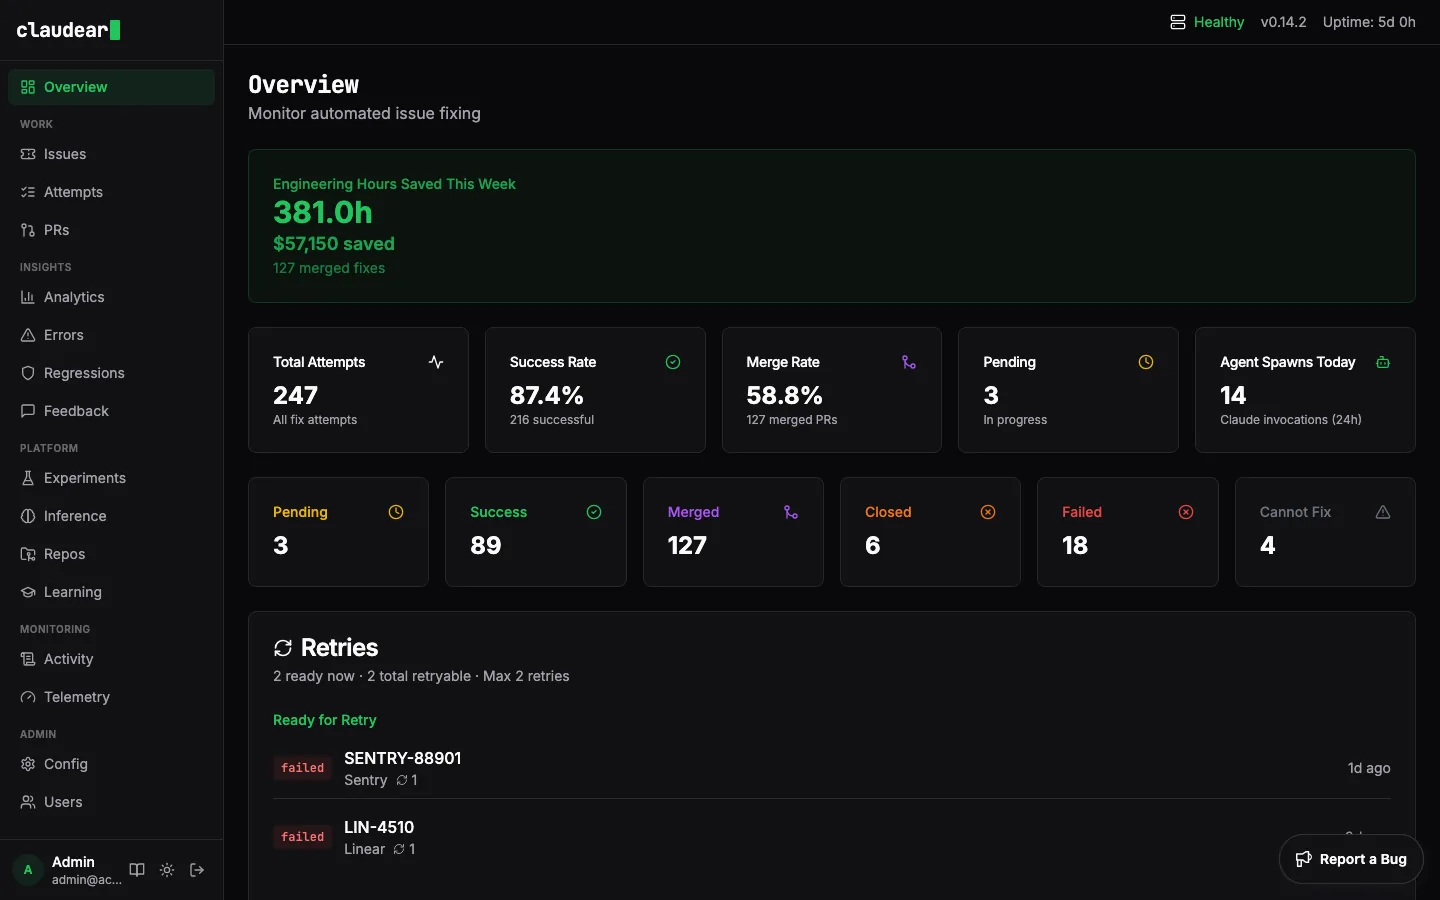
Task: Open the SENTRY-88901 retry item
Action: click(402, 758)
